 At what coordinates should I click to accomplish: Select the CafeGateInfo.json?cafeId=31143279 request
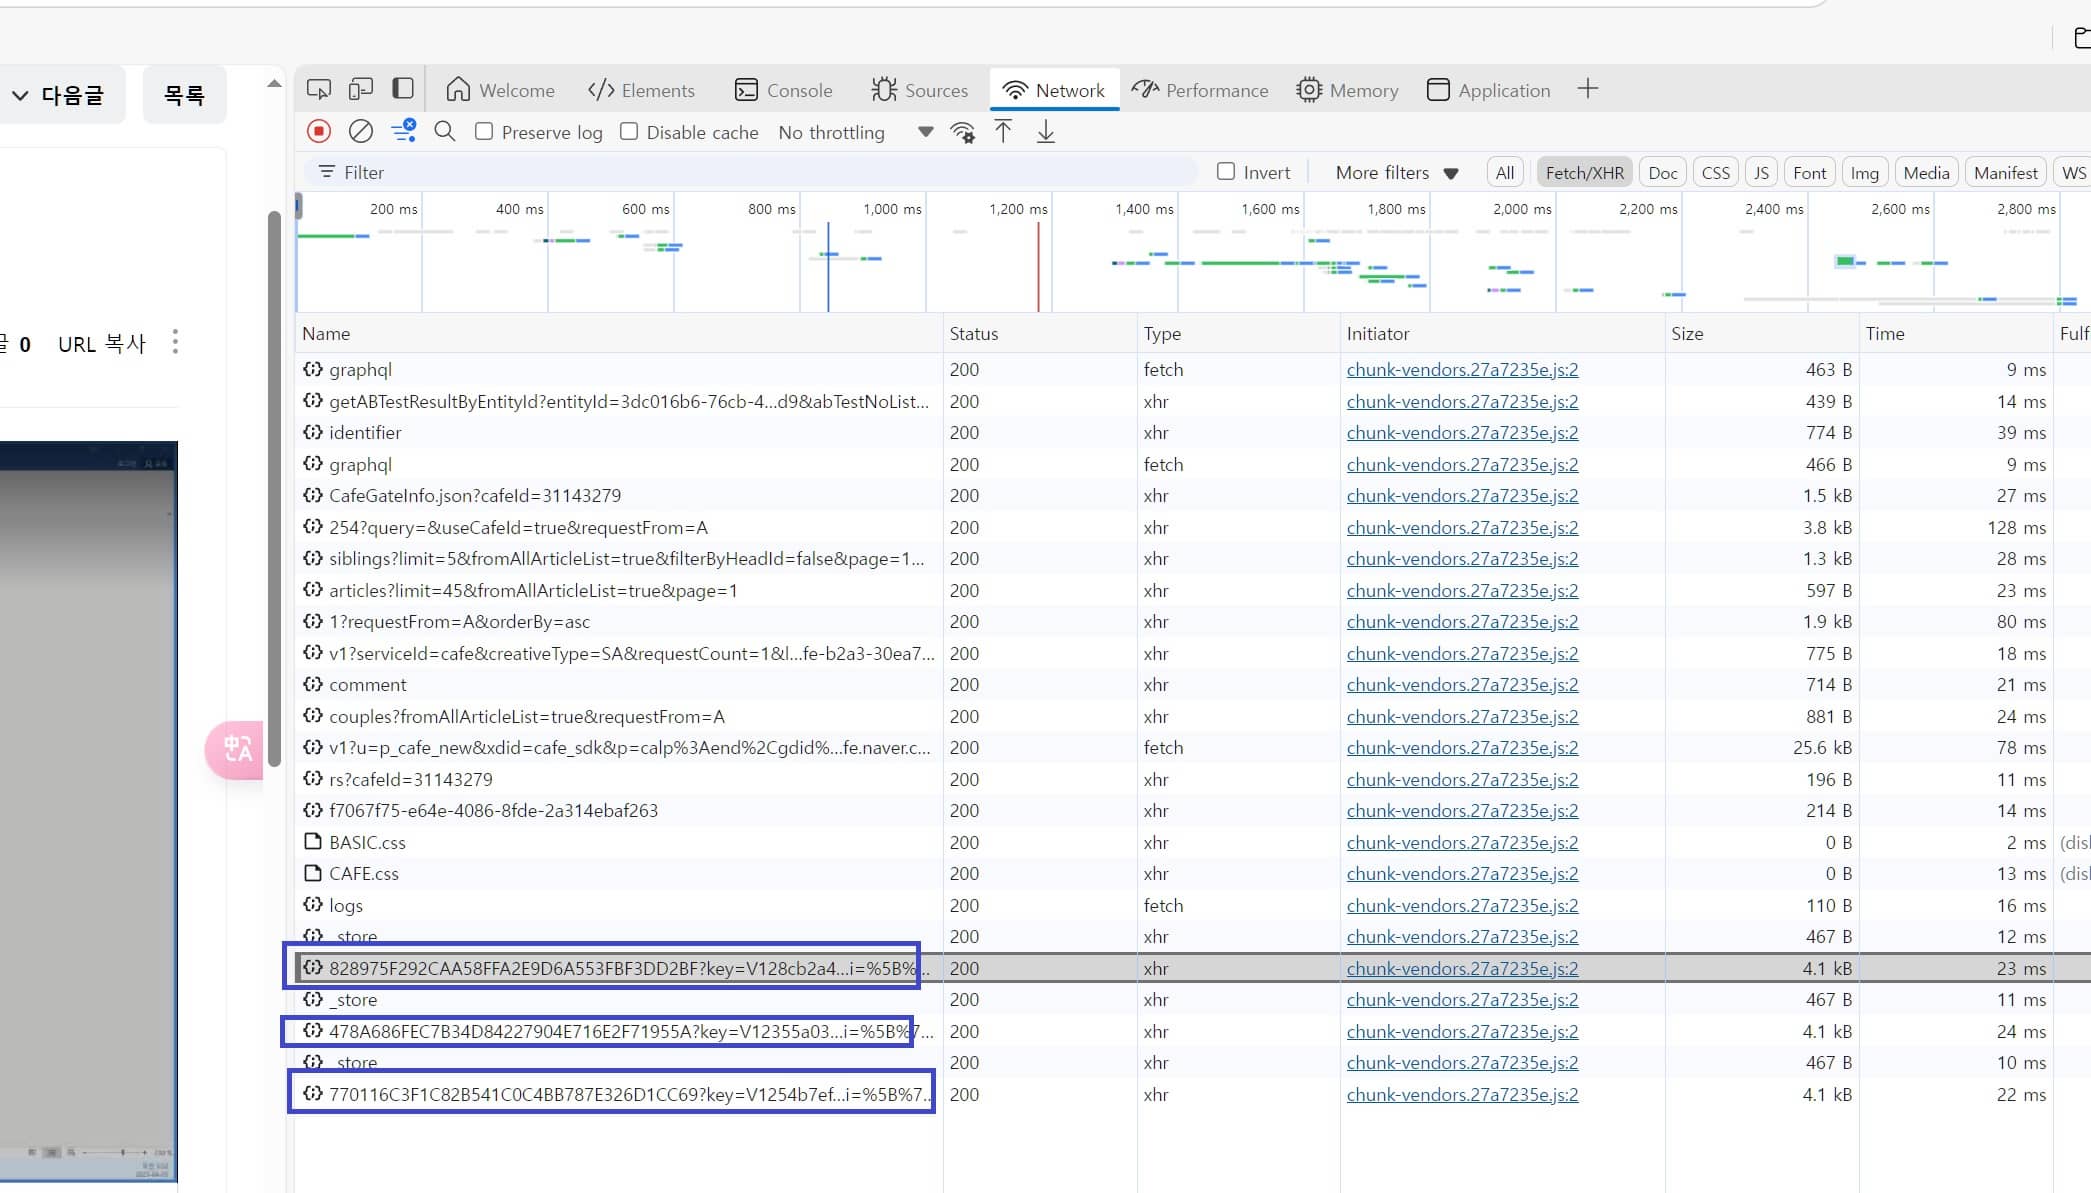point(619,495)
